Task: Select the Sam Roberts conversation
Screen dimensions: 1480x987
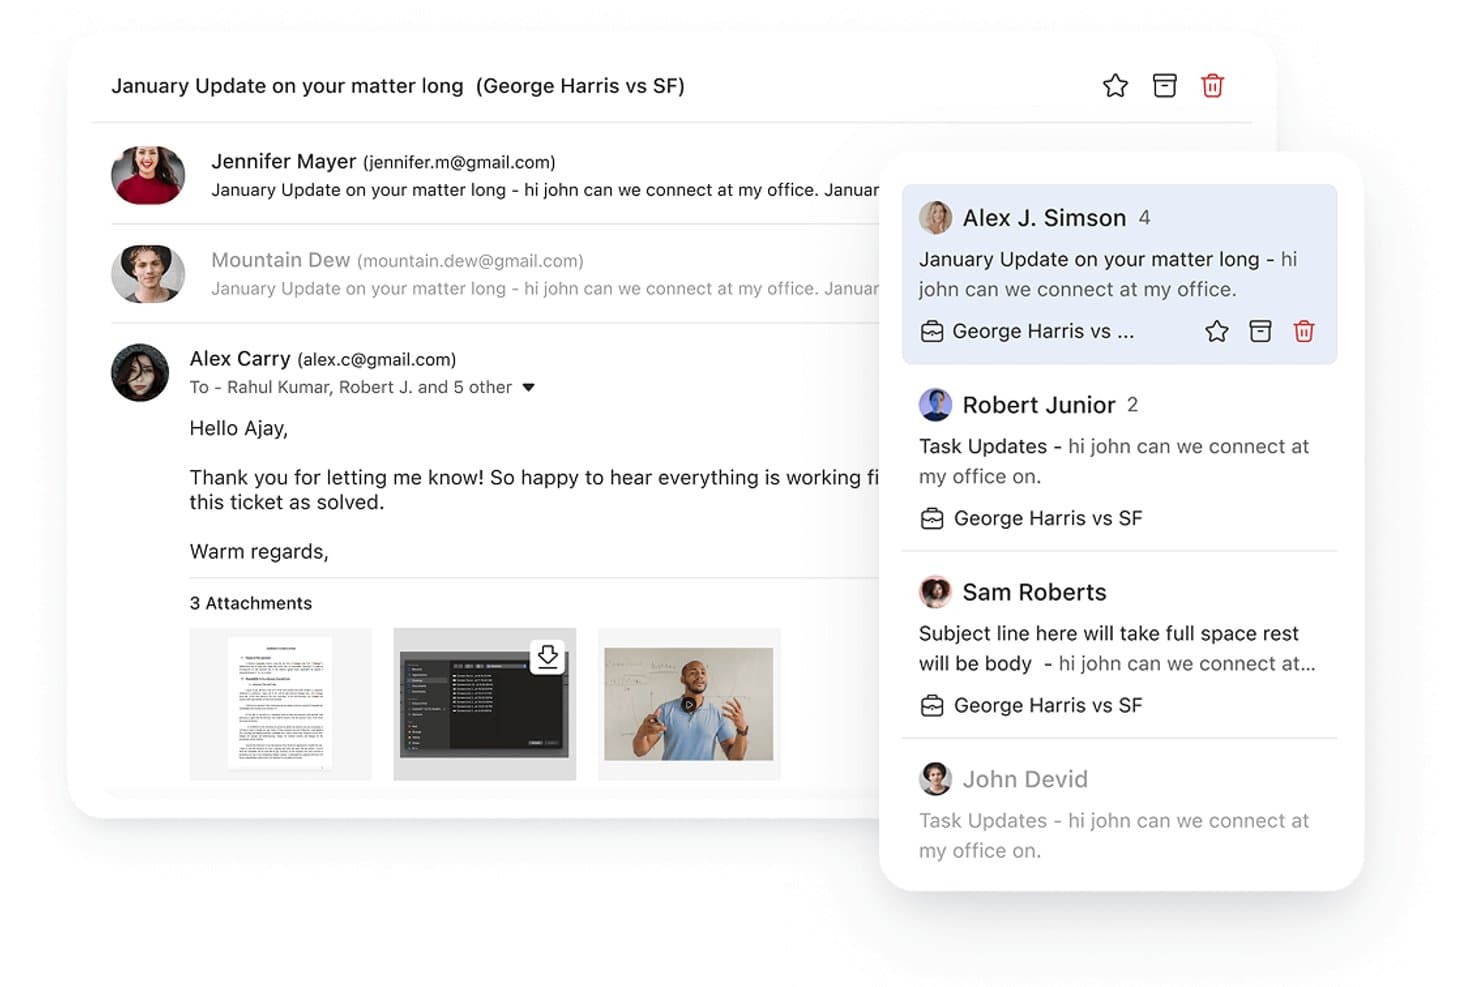Action: tap(1119, 646)
